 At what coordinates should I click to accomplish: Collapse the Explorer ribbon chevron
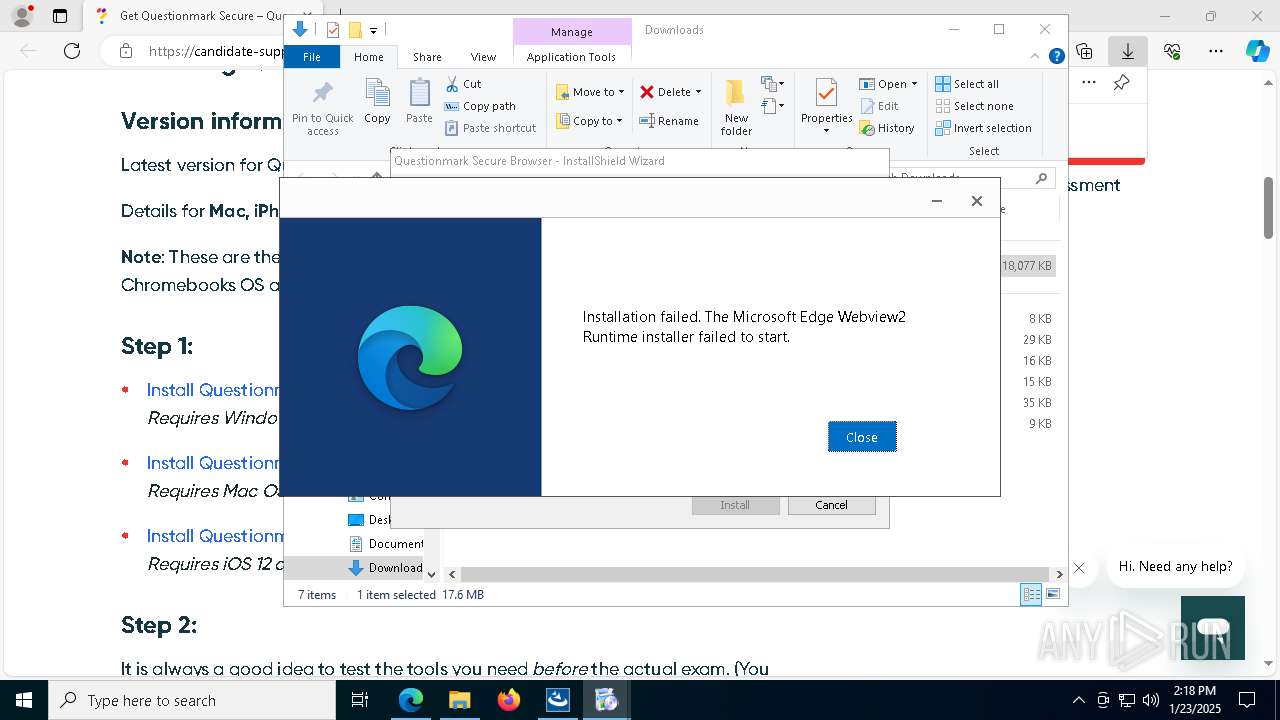point(1037,57)
